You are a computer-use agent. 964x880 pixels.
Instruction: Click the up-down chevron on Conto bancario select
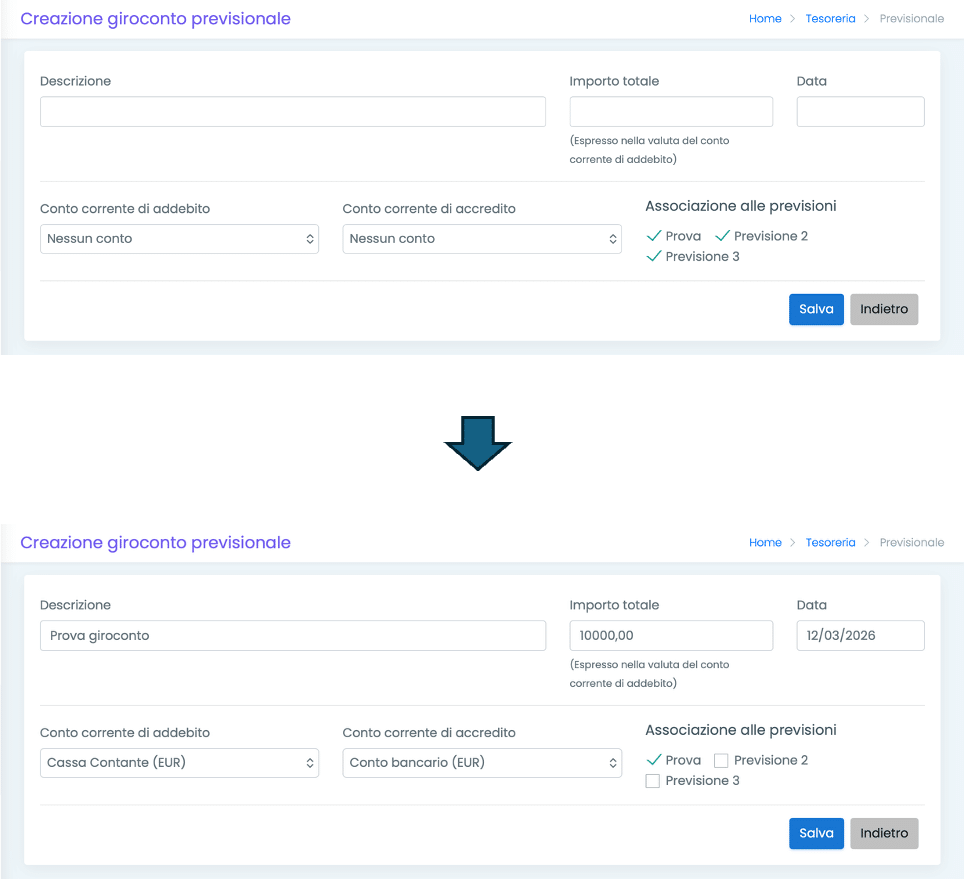pyautogui.click(x=613, y=763)
